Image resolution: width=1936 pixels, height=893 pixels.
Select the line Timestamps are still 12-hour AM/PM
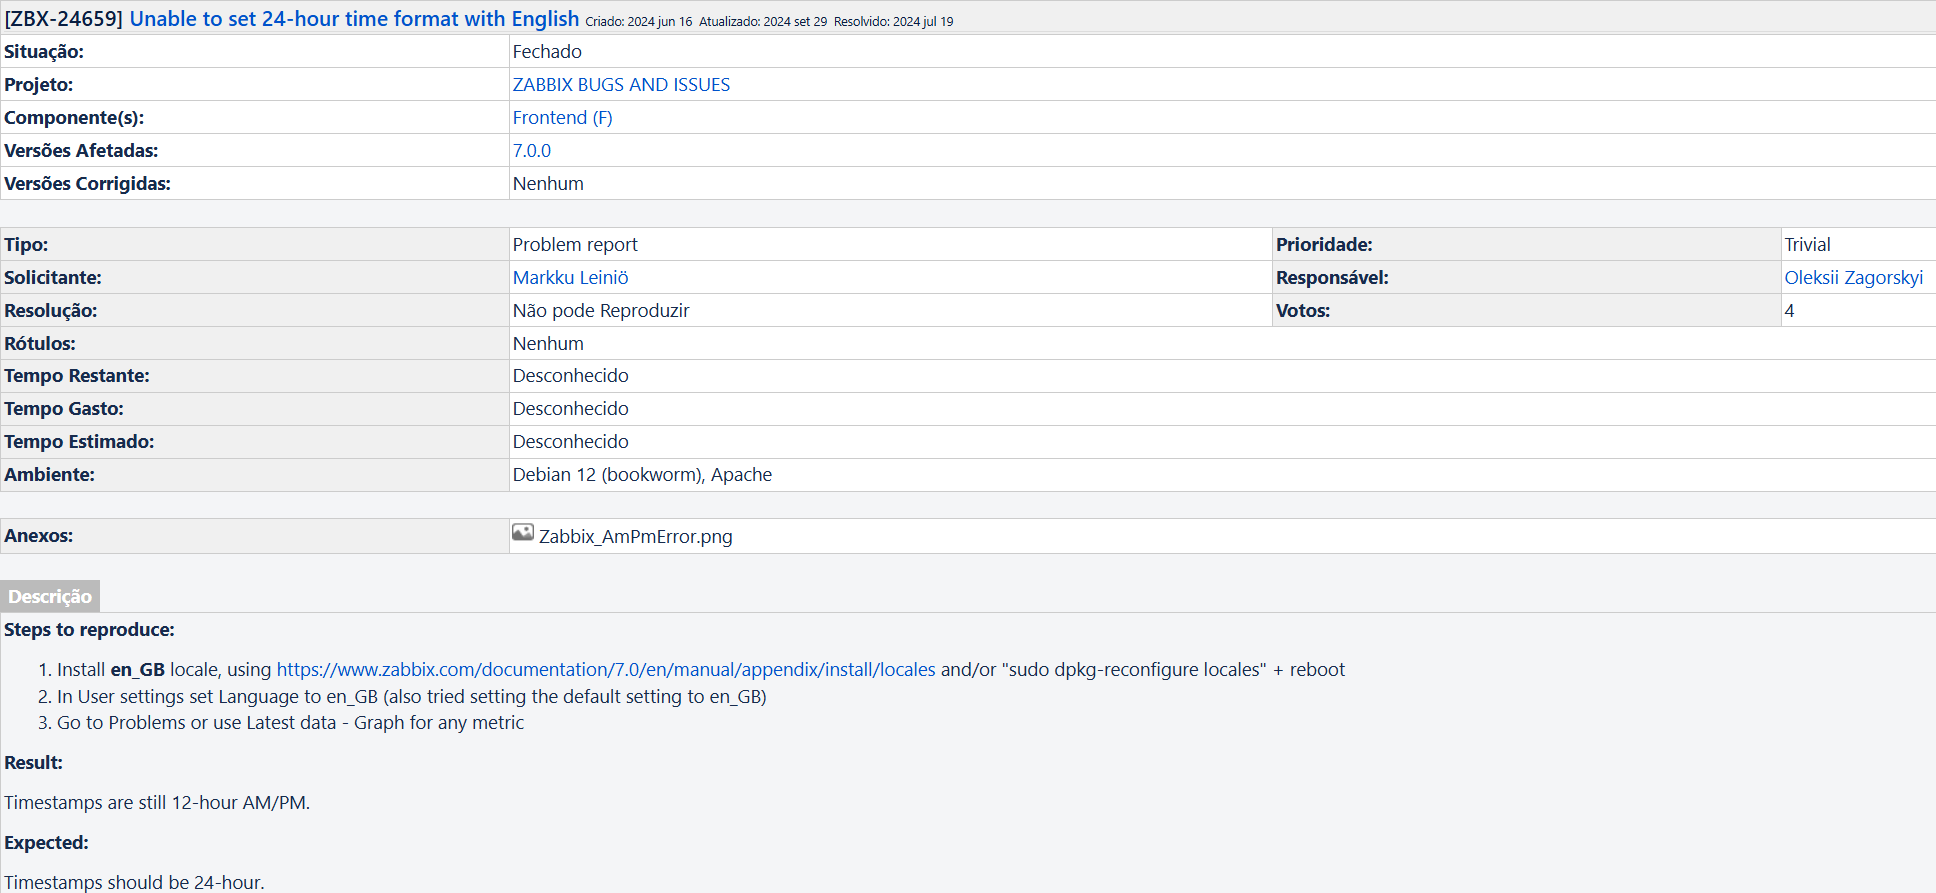click(x=157, y=803)
